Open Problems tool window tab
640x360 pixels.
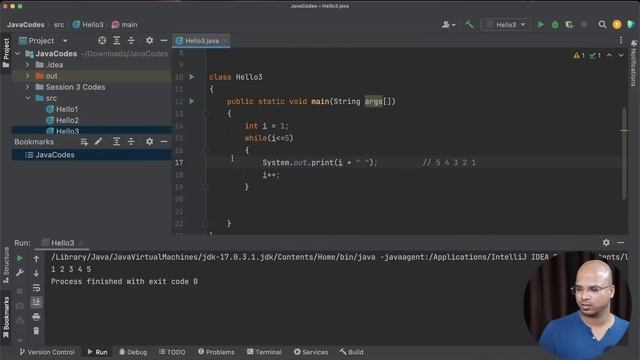[x=216, y=352]
